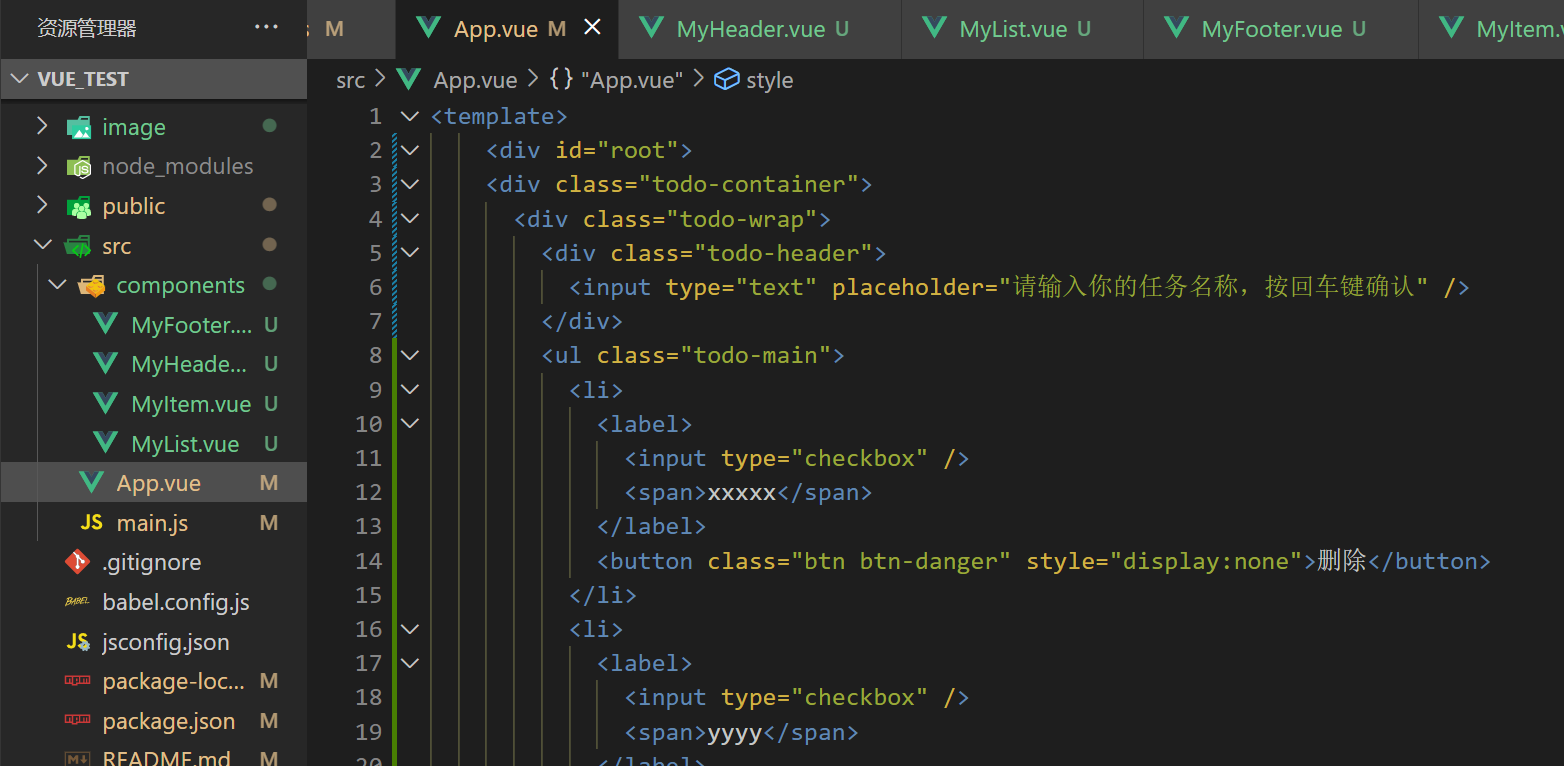The width and height of the screenshot is (1564, 766).
Task: Expand the node_modules folder chevron
Action: (x=41, y=166)
